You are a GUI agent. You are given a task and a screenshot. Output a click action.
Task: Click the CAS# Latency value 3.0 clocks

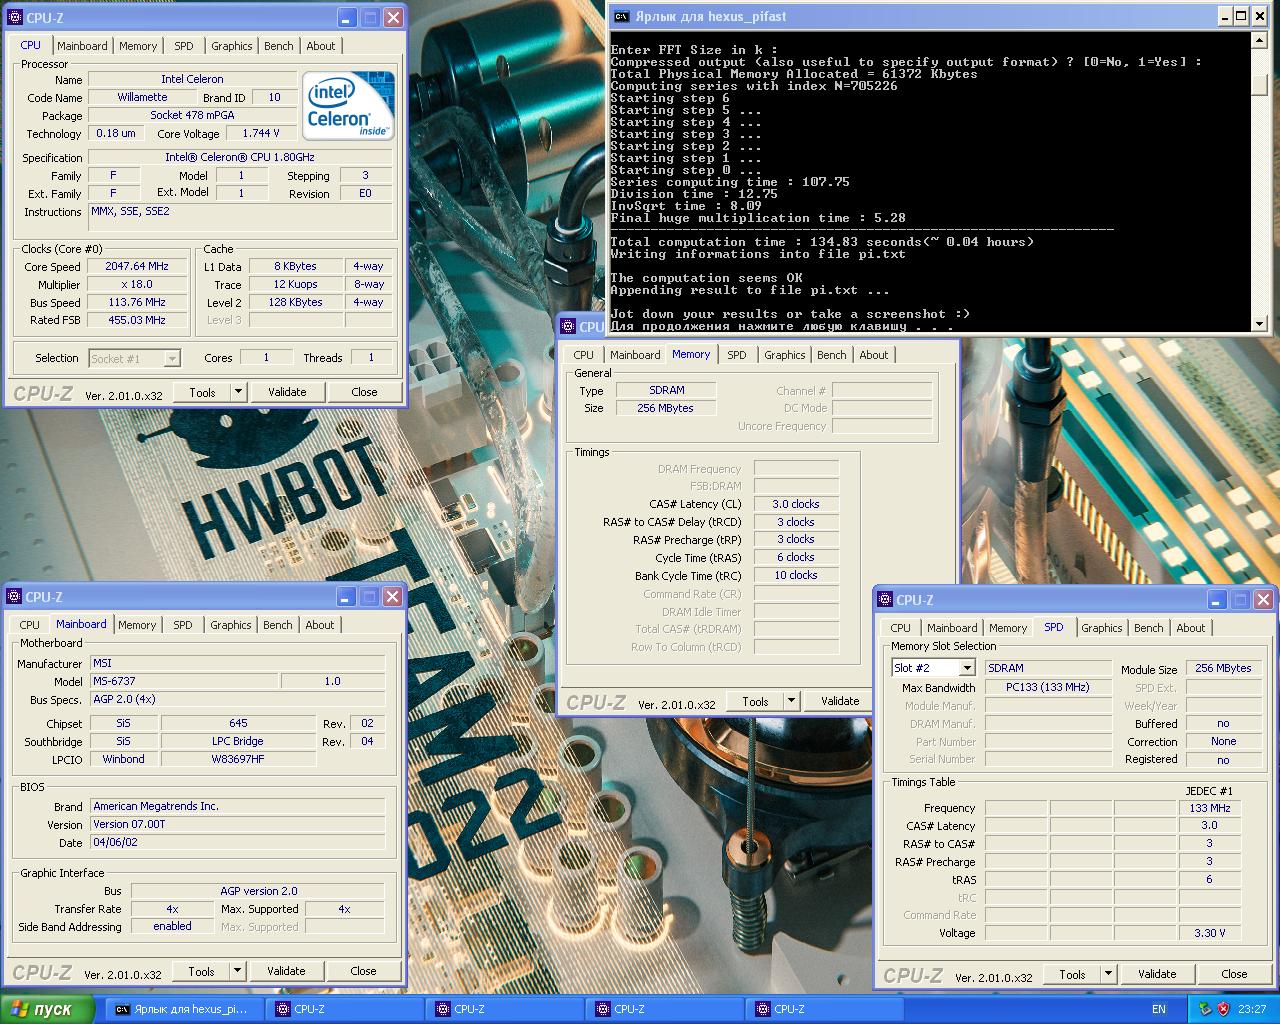pos(796,504)
